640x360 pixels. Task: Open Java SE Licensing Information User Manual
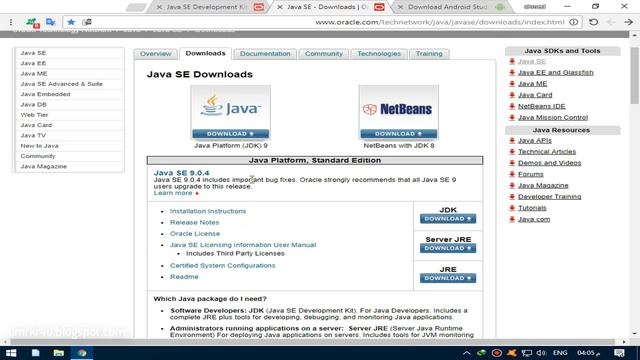243,245
